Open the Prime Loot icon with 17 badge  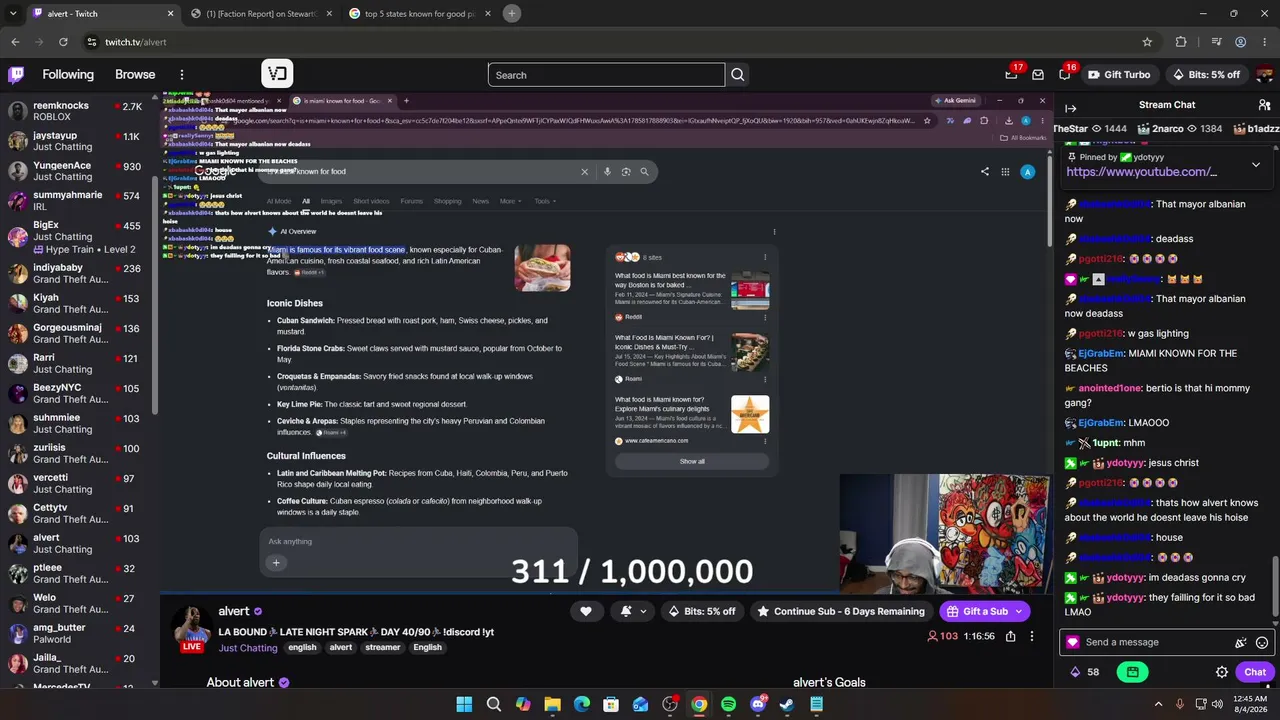(x=1012, y=74)
